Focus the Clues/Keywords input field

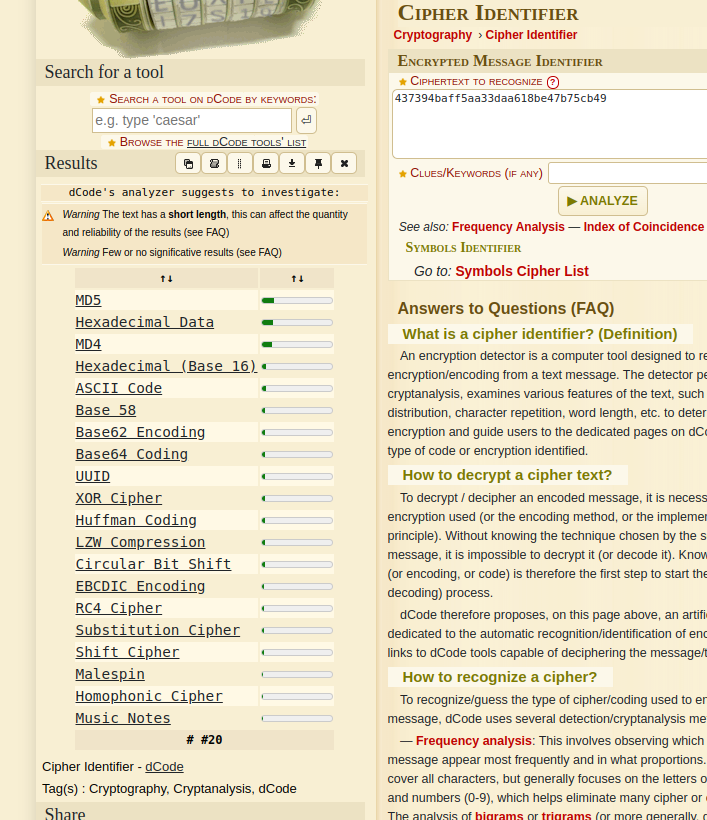(x=628, y=173)
